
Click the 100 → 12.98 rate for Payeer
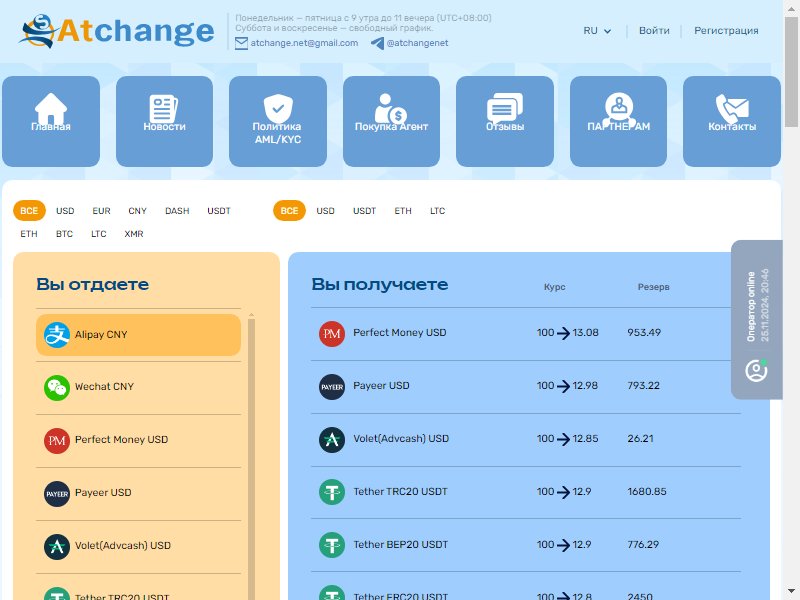(567, 386)
